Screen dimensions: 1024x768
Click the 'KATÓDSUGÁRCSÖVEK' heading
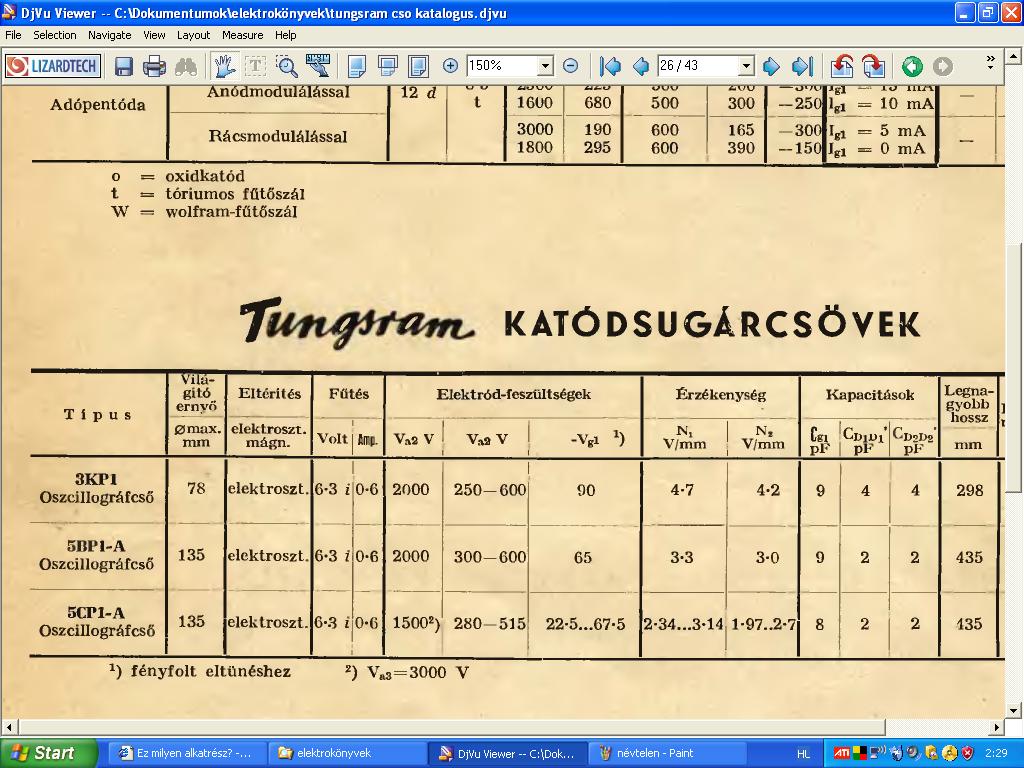coord(713,324)
